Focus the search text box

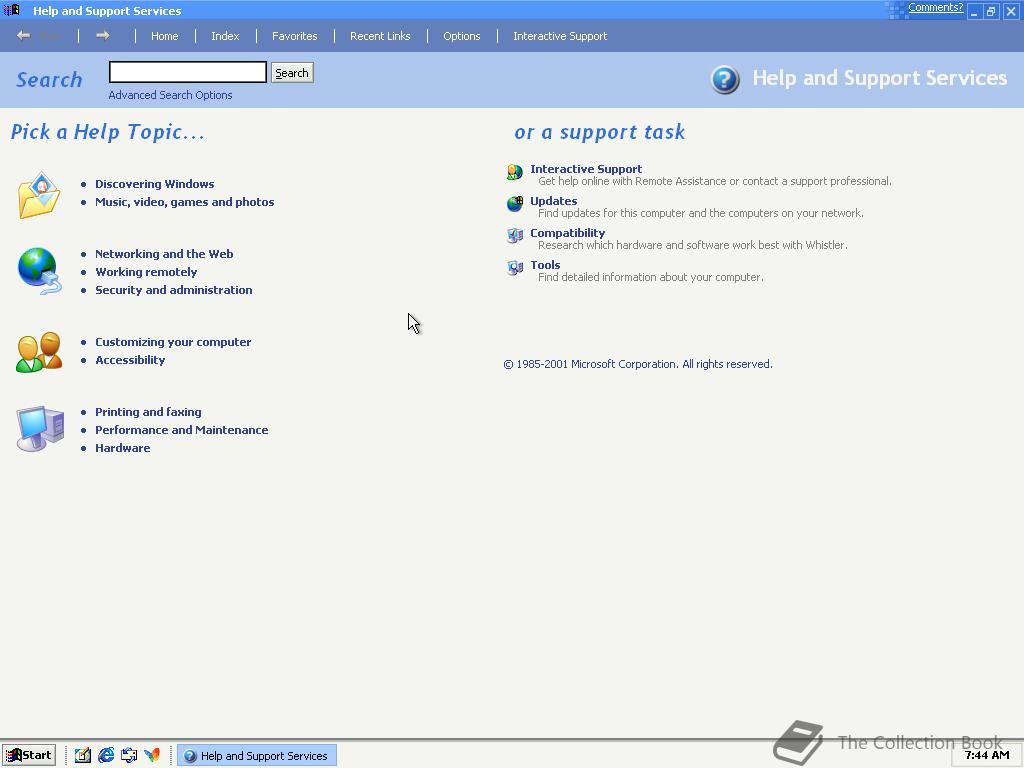(188, 72)
